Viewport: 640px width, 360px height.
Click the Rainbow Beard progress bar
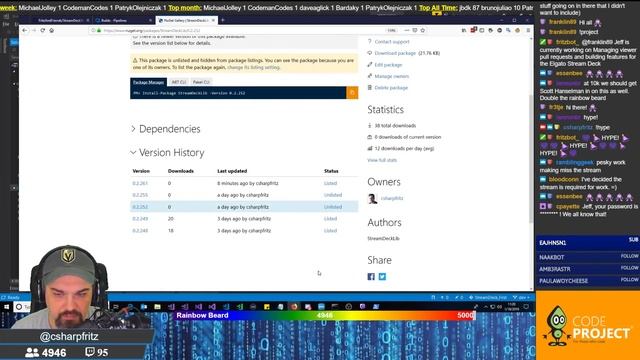coord(325,316)
